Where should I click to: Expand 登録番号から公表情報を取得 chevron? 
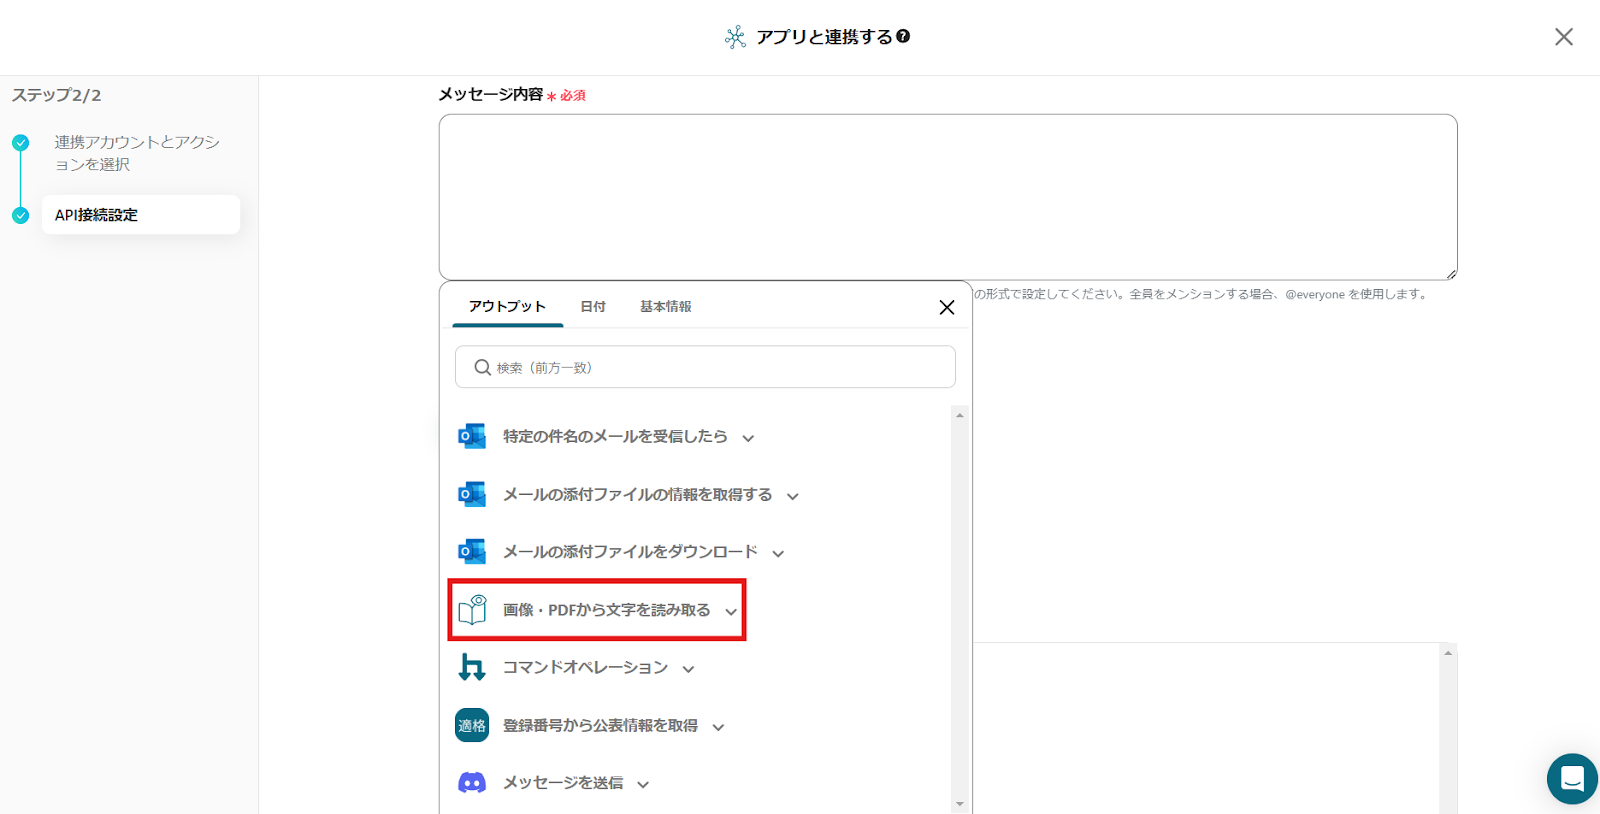tap(718, 727)
